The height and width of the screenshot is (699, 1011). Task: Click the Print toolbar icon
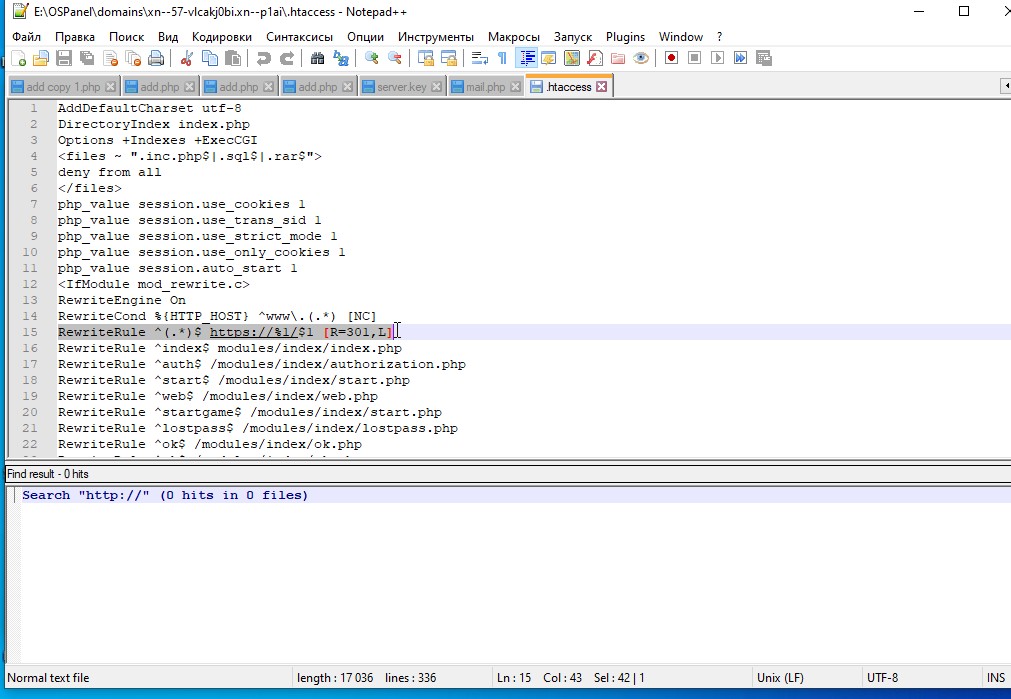(156, 58)
